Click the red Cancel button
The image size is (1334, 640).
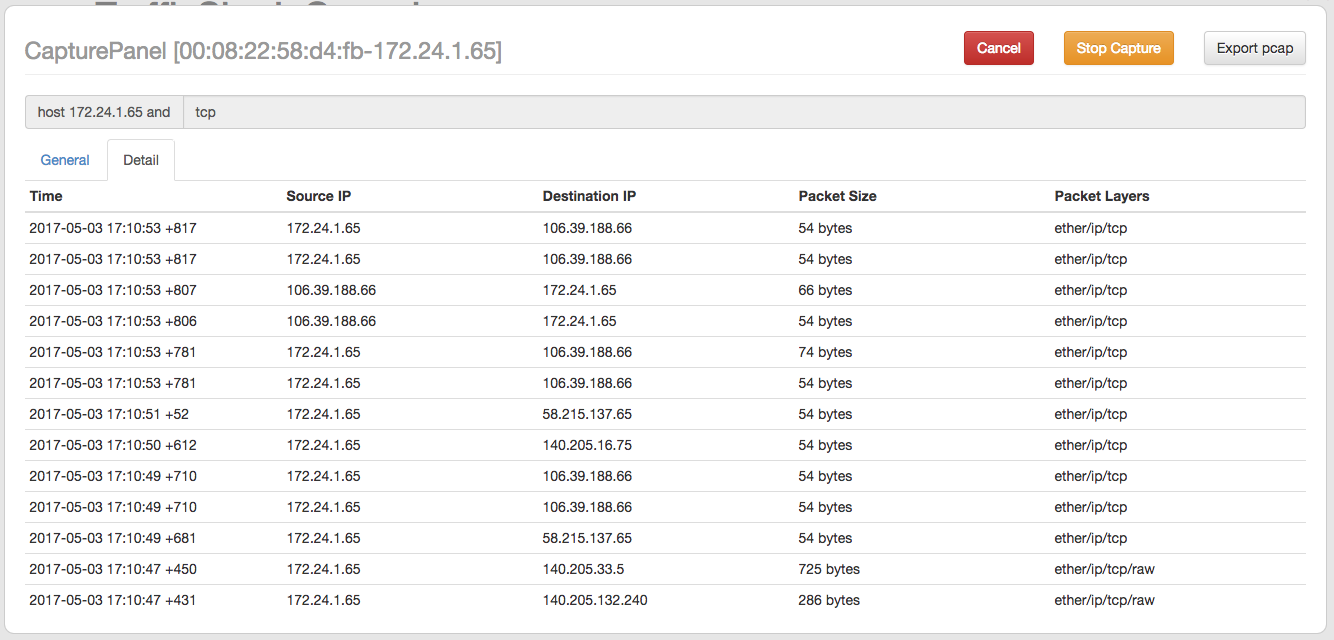click(x=998, y=48)
